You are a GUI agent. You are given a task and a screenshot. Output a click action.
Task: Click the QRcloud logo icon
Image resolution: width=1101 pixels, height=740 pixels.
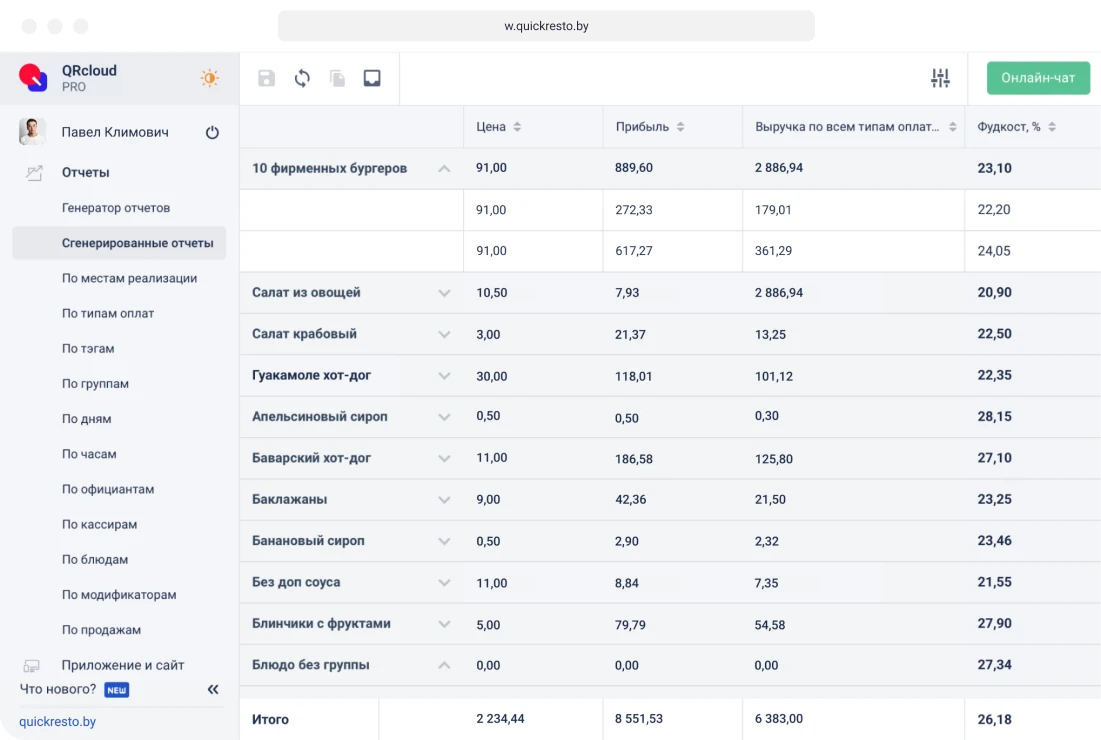pyautogui.click(x=33, y=77)
